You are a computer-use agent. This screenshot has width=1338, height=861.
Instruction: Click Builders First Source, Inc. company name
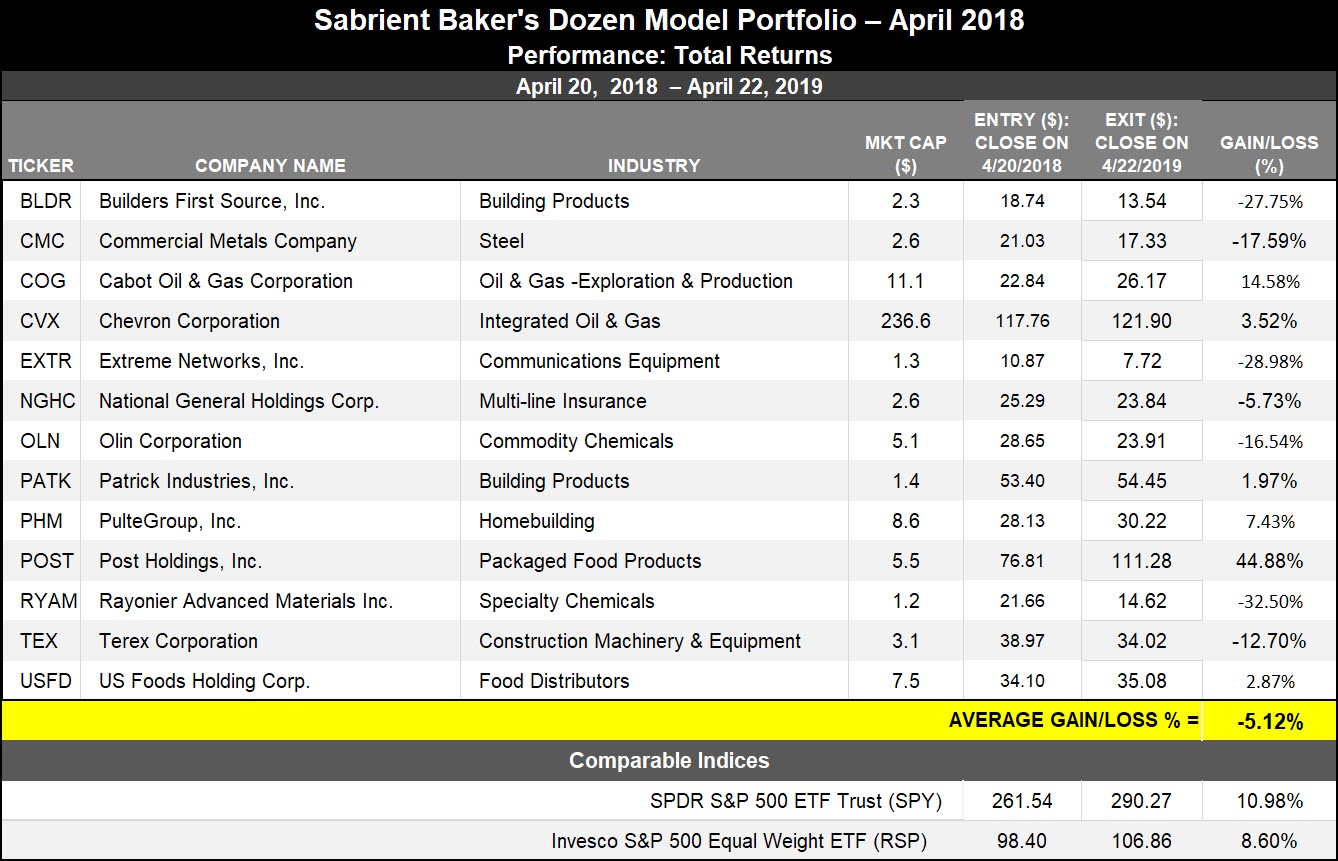coord(212,201)
